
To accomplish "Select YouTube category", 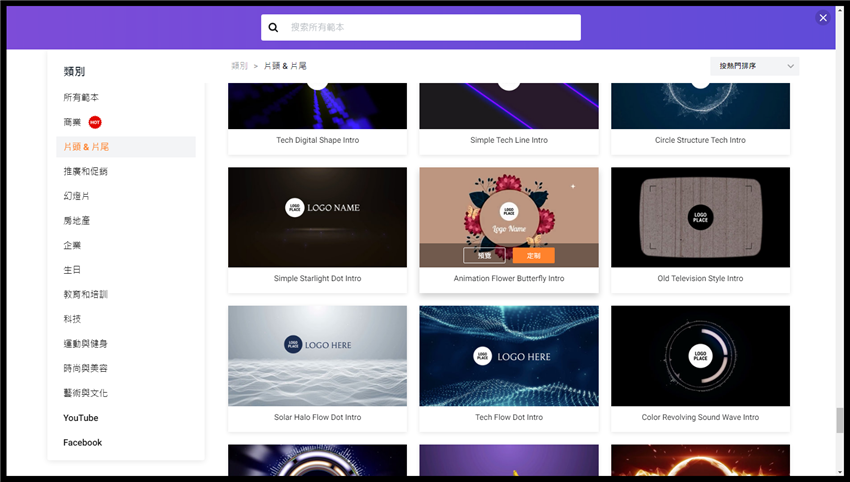I will 81,418.
